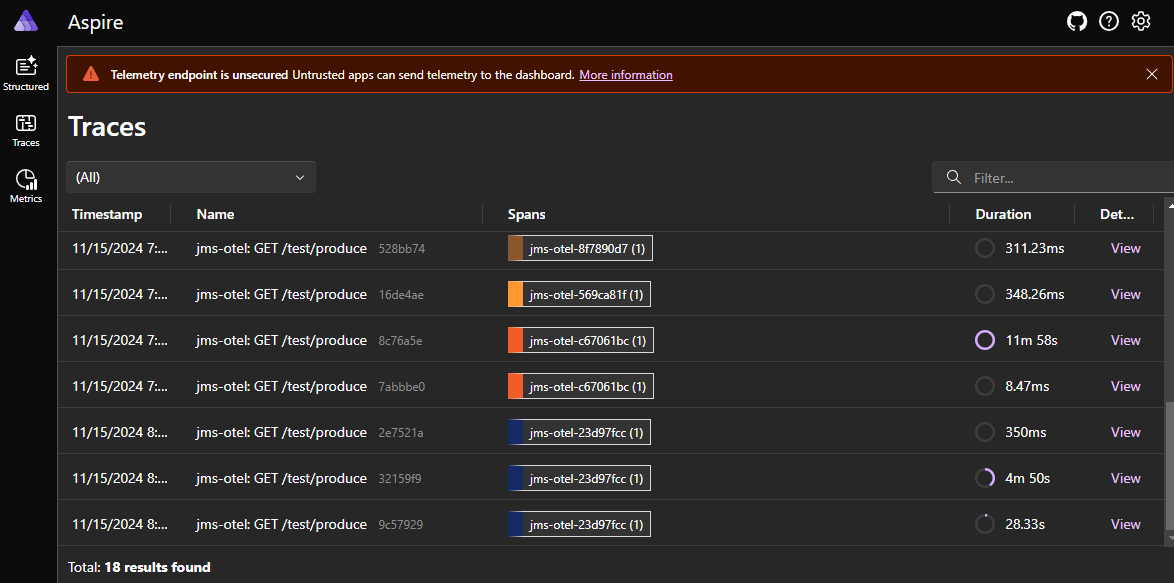Select trace ID 8c76a5e text
Image resolution: width=1174 pixels, height=583 pixels.
point(401,341)
